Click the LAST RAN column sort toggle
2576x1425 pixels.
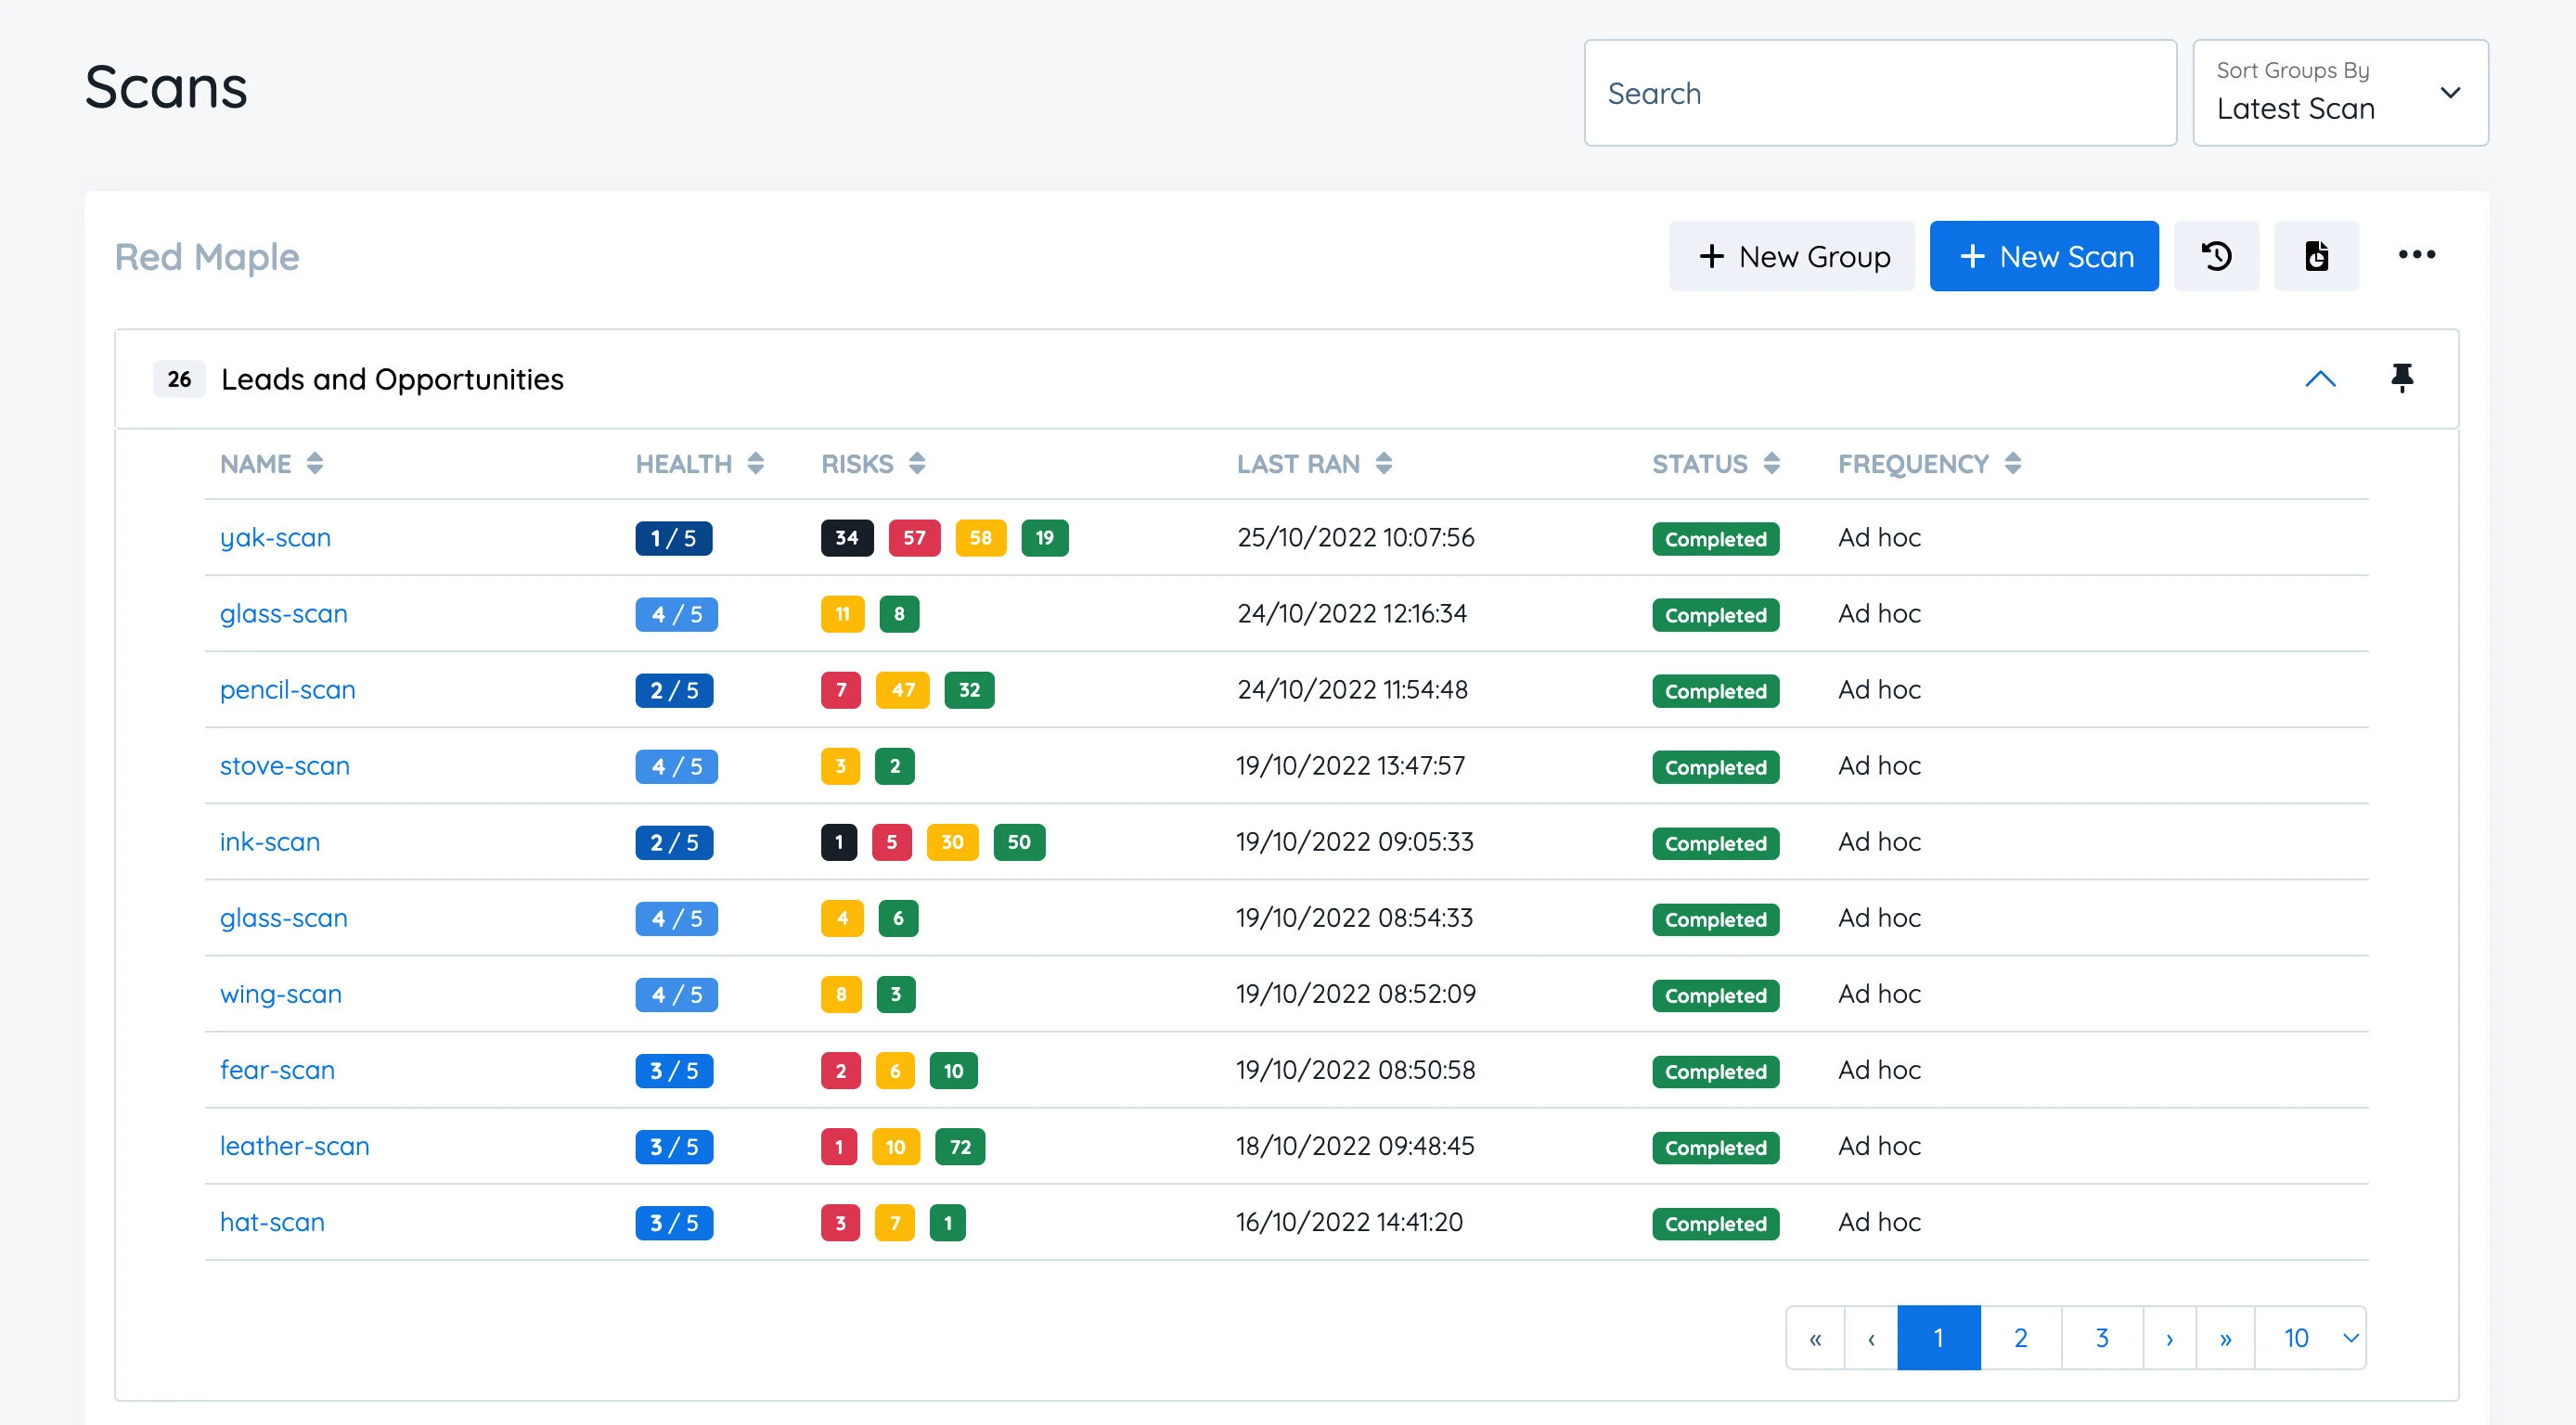click(1388, 463)
